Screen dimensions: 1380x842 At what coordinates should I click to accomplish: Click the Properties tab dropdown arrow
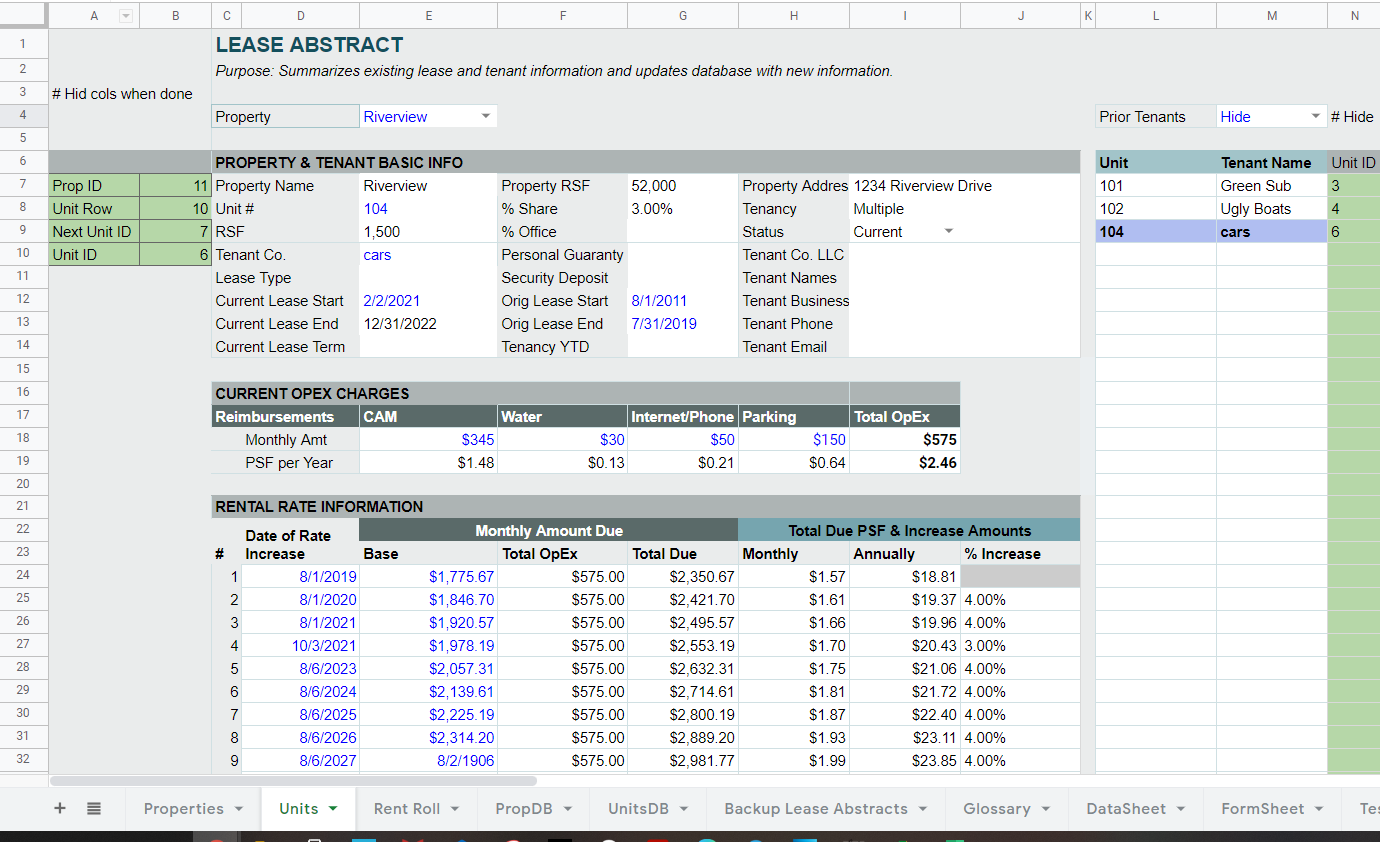[239, 808]
